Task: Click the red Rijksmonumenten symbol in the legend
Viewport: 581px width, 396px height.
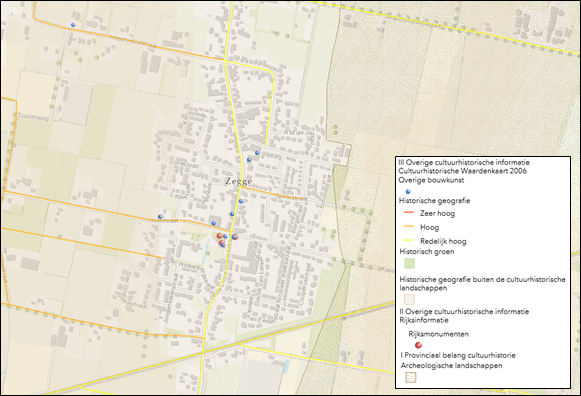Action: tap(418, 345)
